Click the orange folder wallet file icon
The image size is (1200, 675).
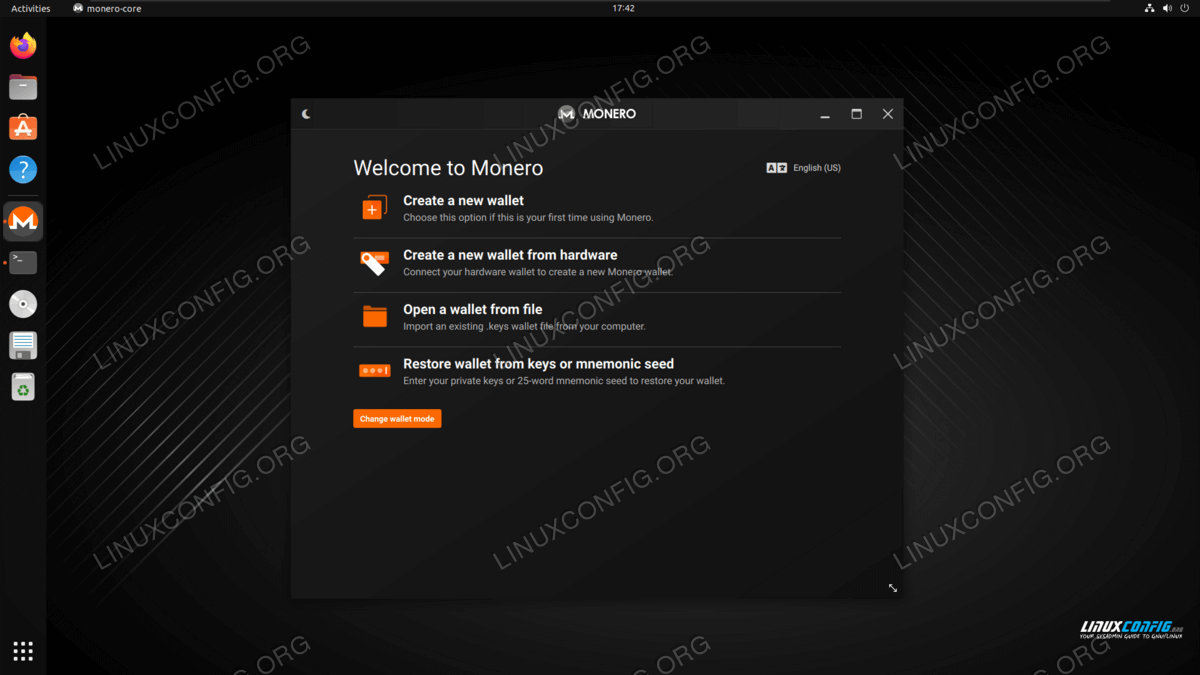[x=374, y=317]
